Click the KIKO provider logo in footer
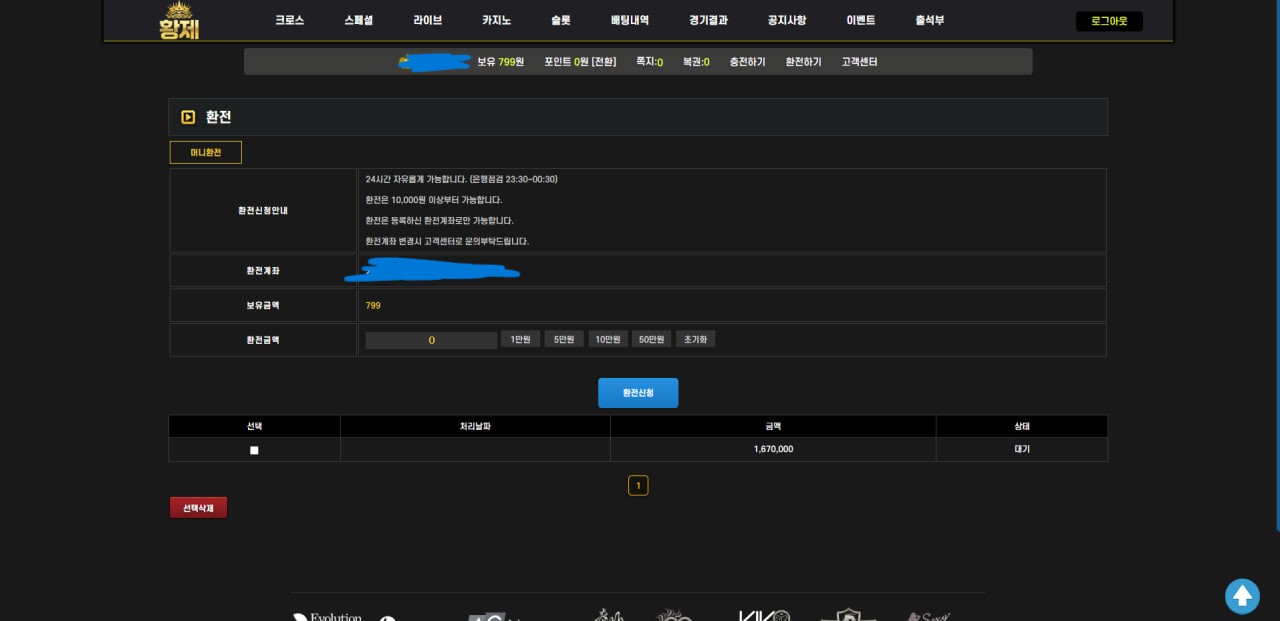This screenshot has width=1280, height=621. tap(764, 615)
